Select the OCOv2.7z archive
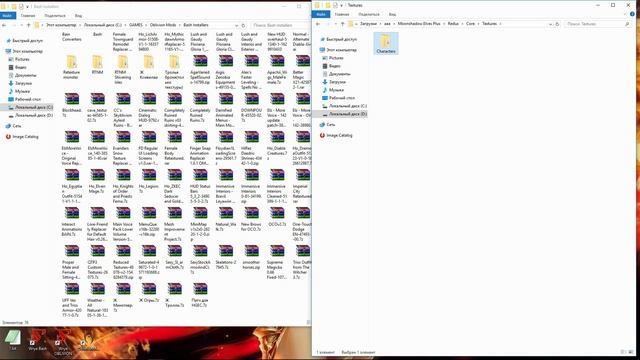 click(x=277, y=217)
